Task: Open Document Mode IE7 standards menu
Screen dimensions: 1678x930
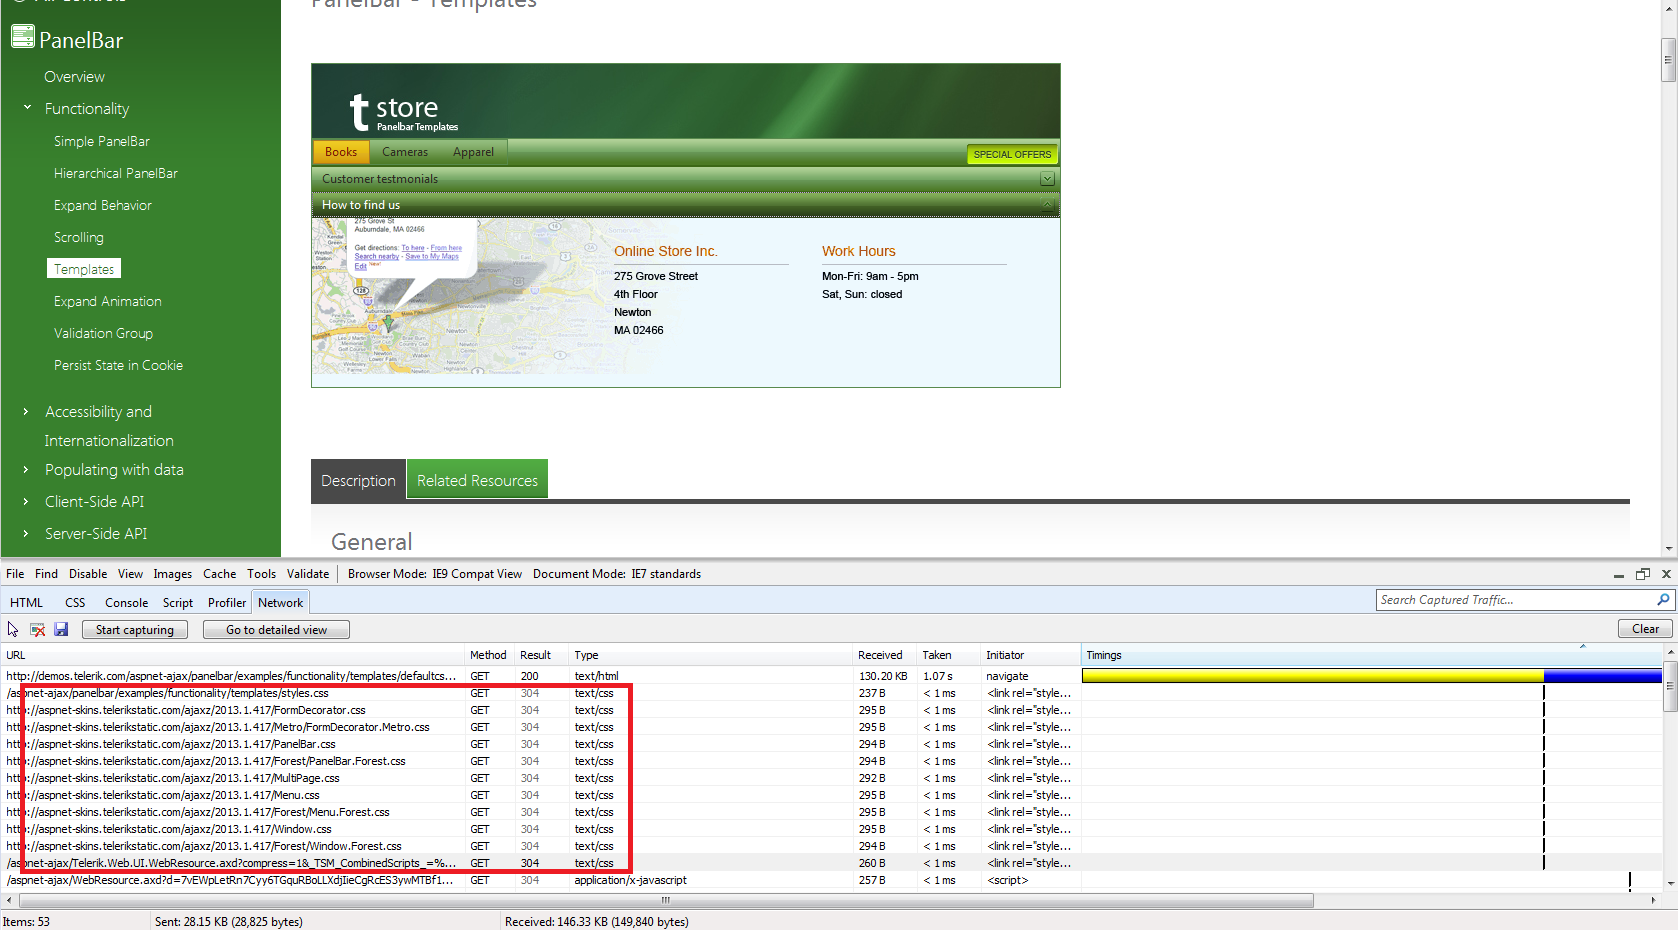Action: pos(617,574)
